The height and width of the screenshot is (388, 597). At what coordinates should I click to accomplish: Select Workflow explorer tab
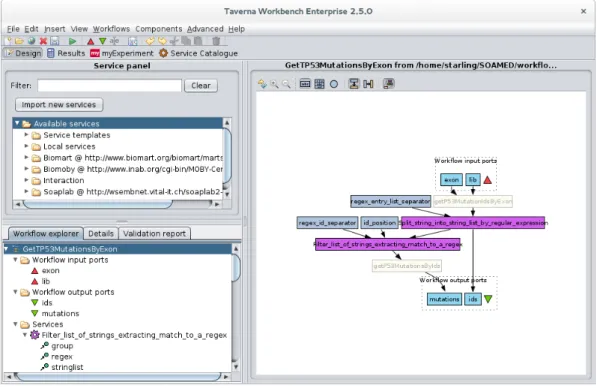pos(46,233)
